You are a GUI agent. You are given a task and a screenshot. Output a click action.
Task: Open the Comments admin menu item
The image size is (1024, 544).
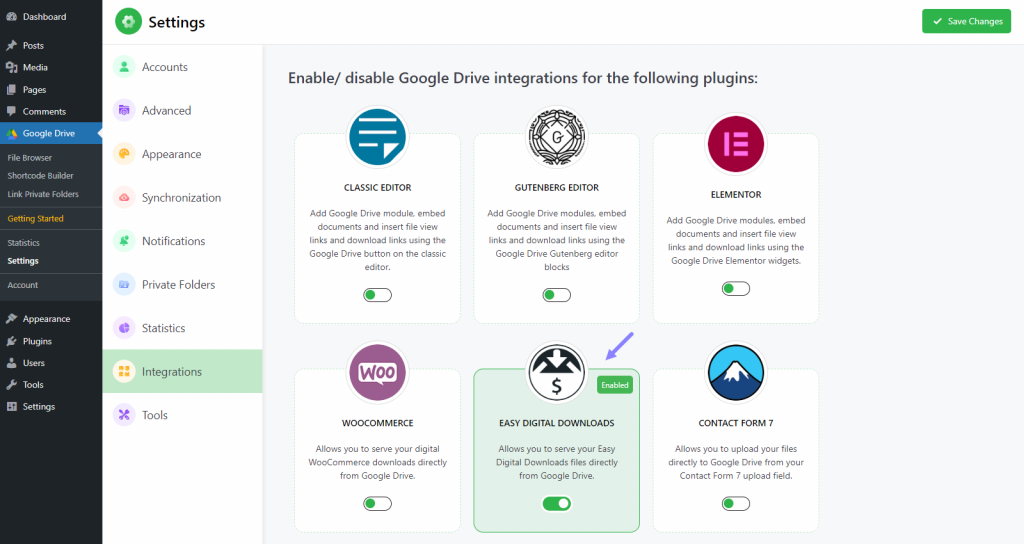click(51, 111)
